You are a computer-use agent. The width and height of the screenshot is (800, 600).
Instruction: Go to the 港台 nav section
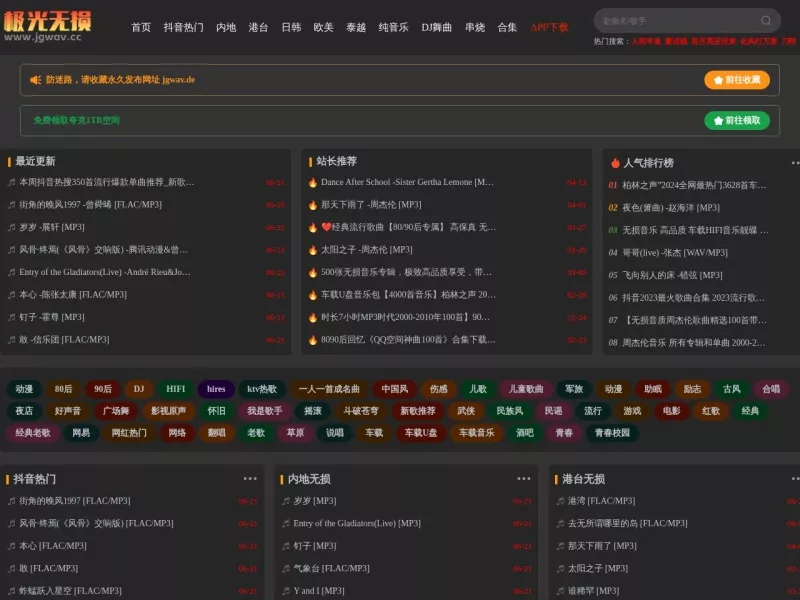(258, 27)
